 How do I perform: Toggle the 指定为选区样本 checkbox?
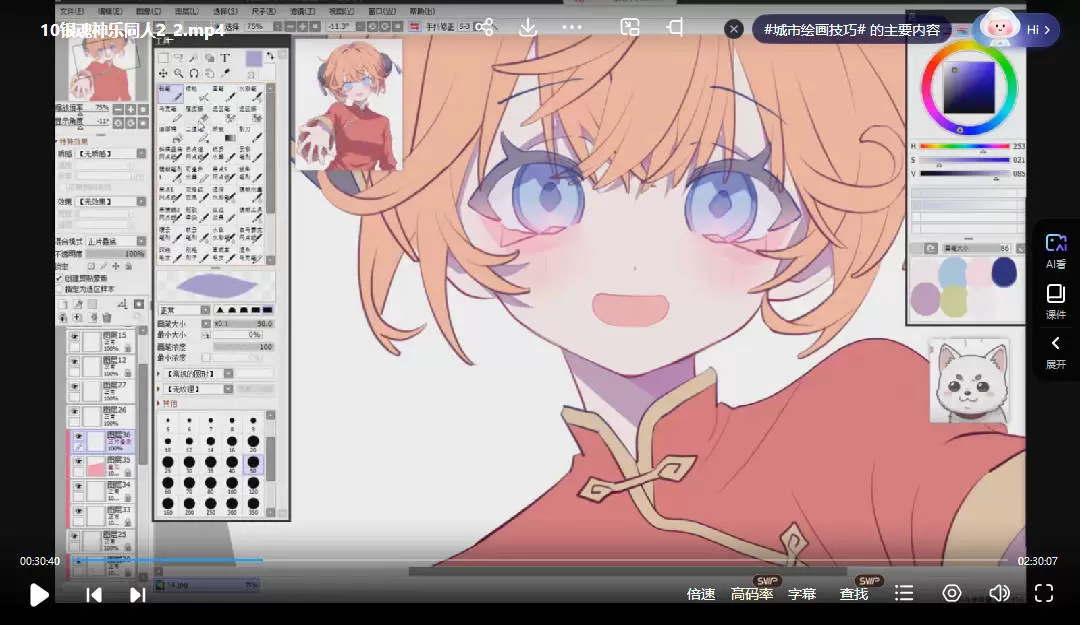[x=59, y=289]
